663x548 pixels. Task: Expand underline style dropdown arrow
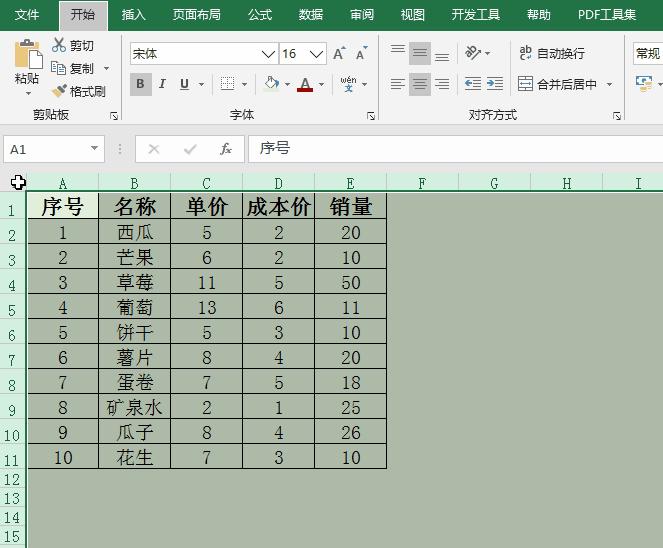[201, 84]
